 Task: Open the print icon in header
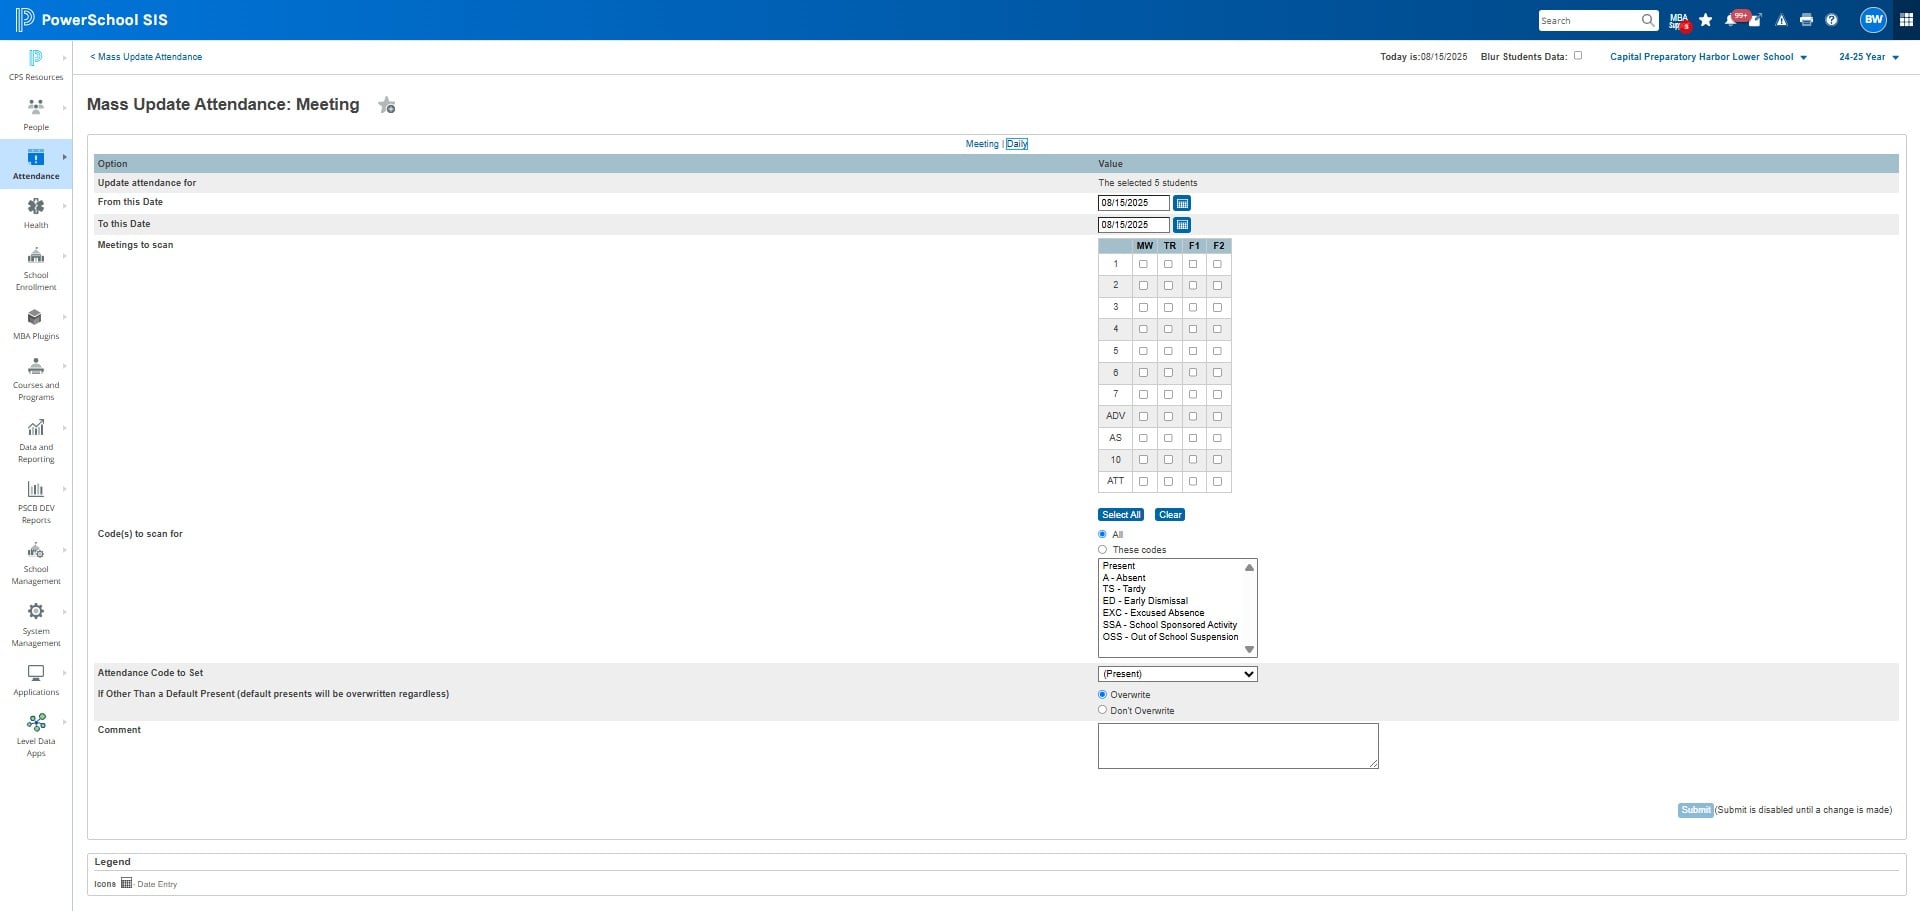(1806, 20)
